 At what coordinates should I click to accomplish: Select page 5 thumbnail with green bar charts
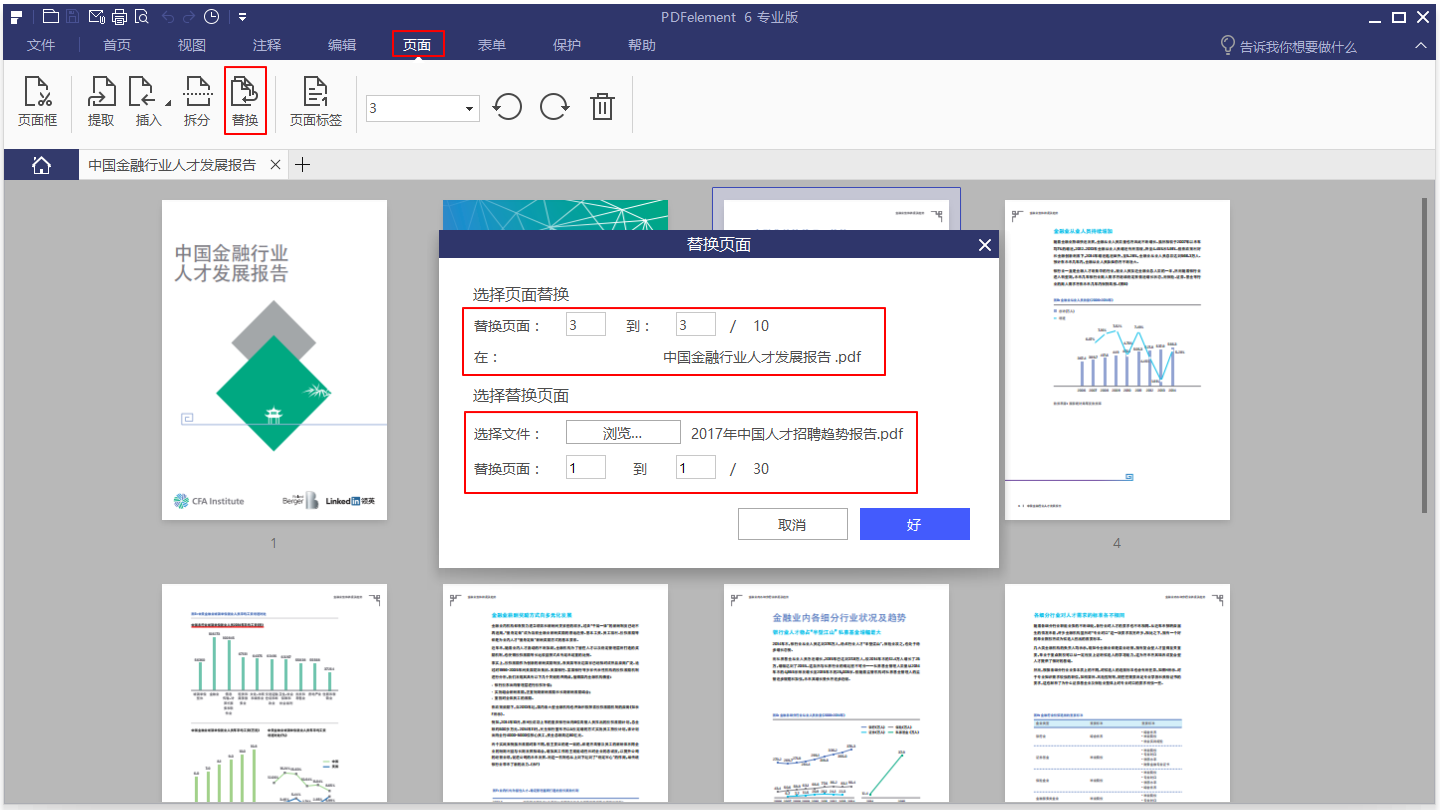274,694
